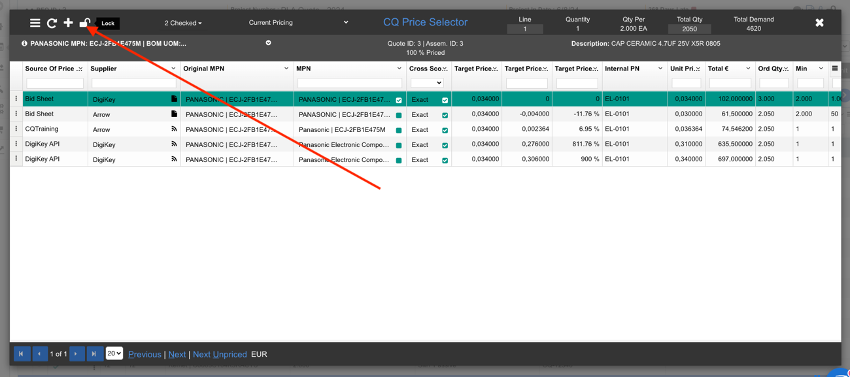Screen dimensions: 850x378
Task: Go to the first page of results
Action: [21, 354]
